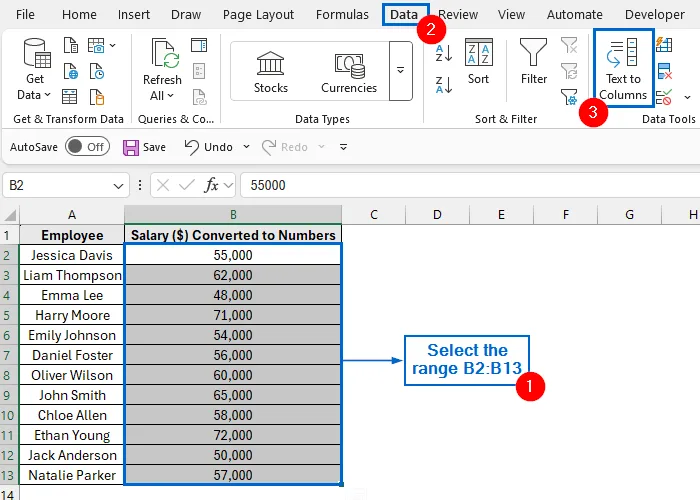Select column A header

tap(72, 215)
